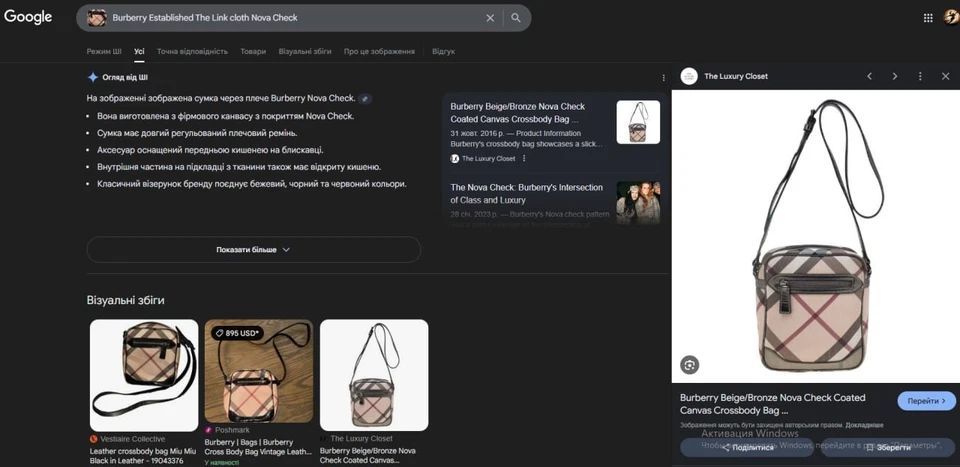Click the Поділитися share button

[x=747, y=448]
